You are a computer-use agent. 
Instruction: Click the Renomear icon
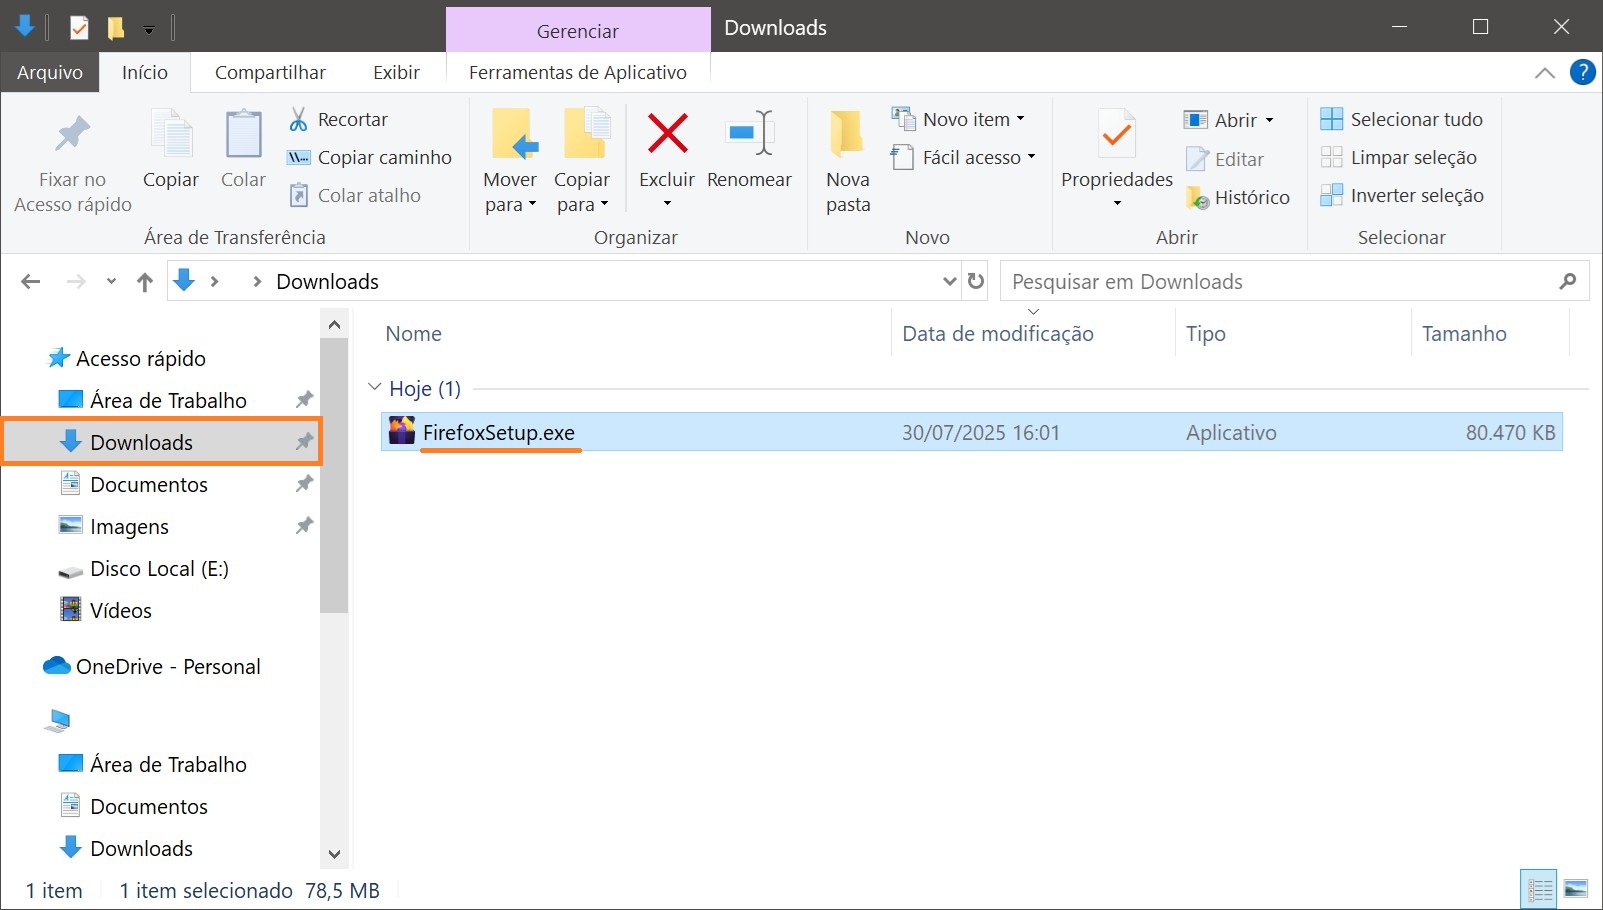[x=750, y=134]
